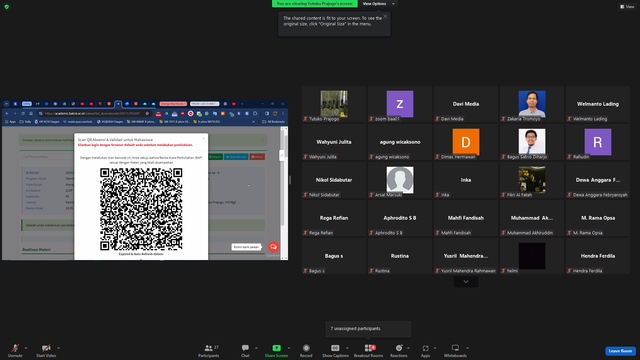
Task: Expand the caret next to Reactions
Action: 409,348
